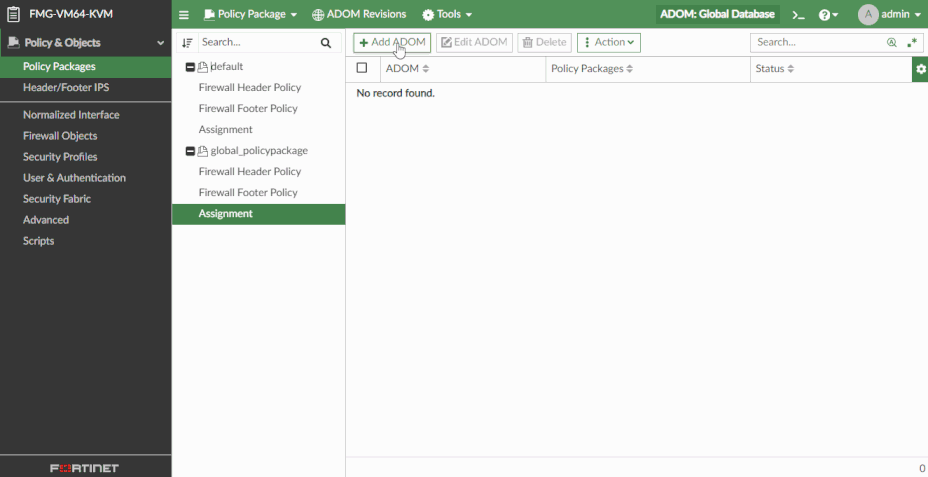Select Policy Packages in the sidebar
Viewport: 928px width, 477px height.
tap(86, 67)
